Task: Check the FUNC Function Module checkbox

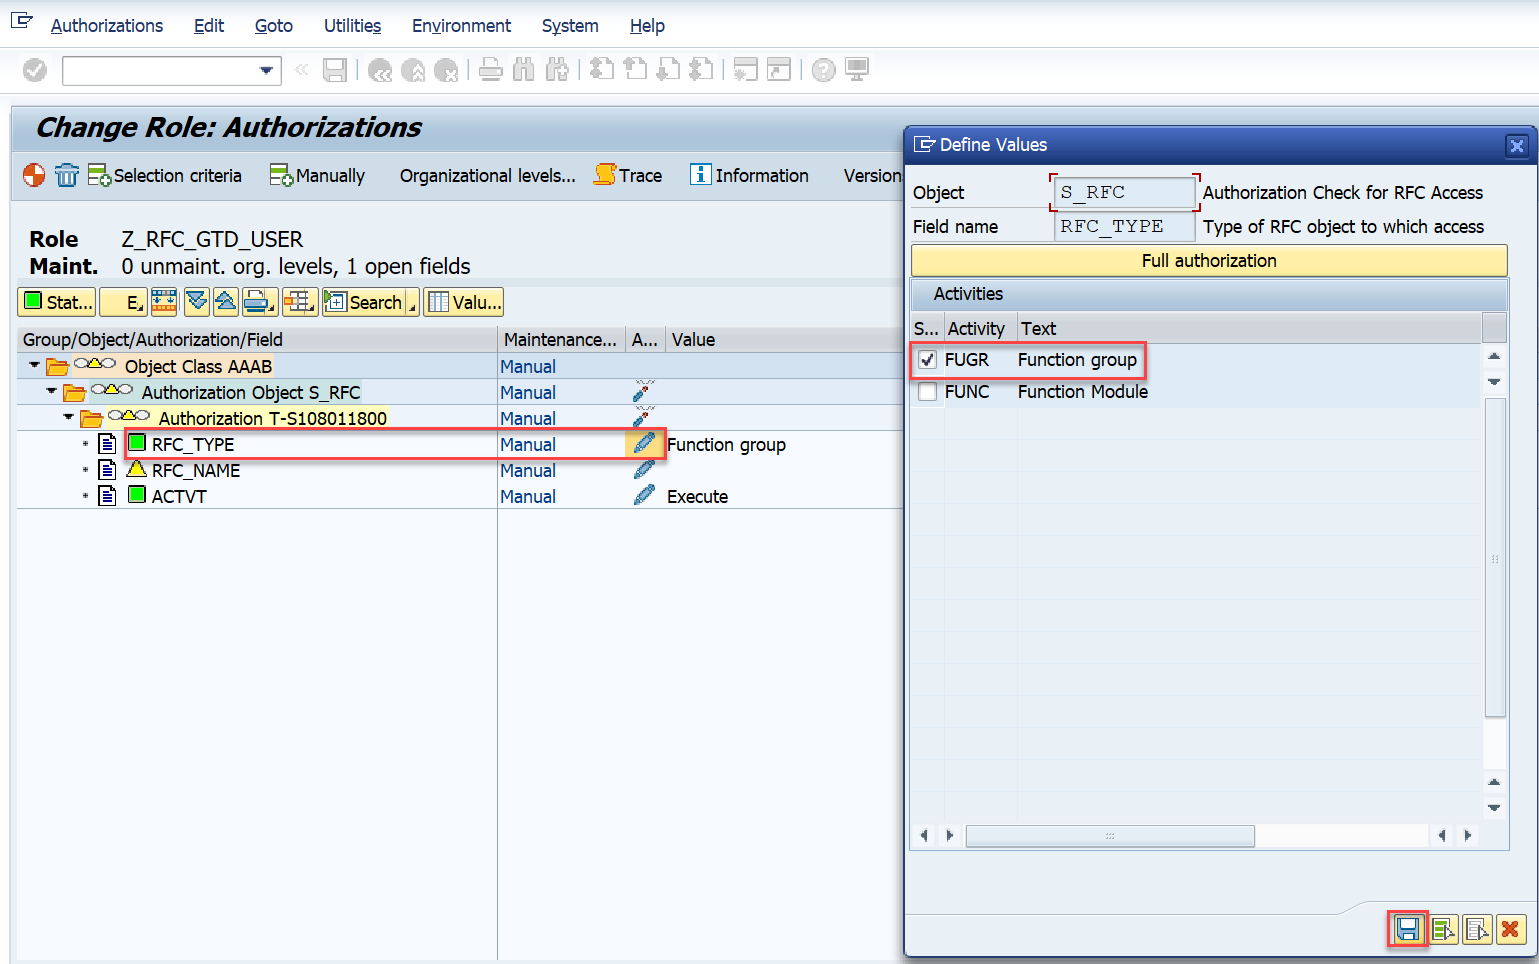Action: tap(928, 392)
